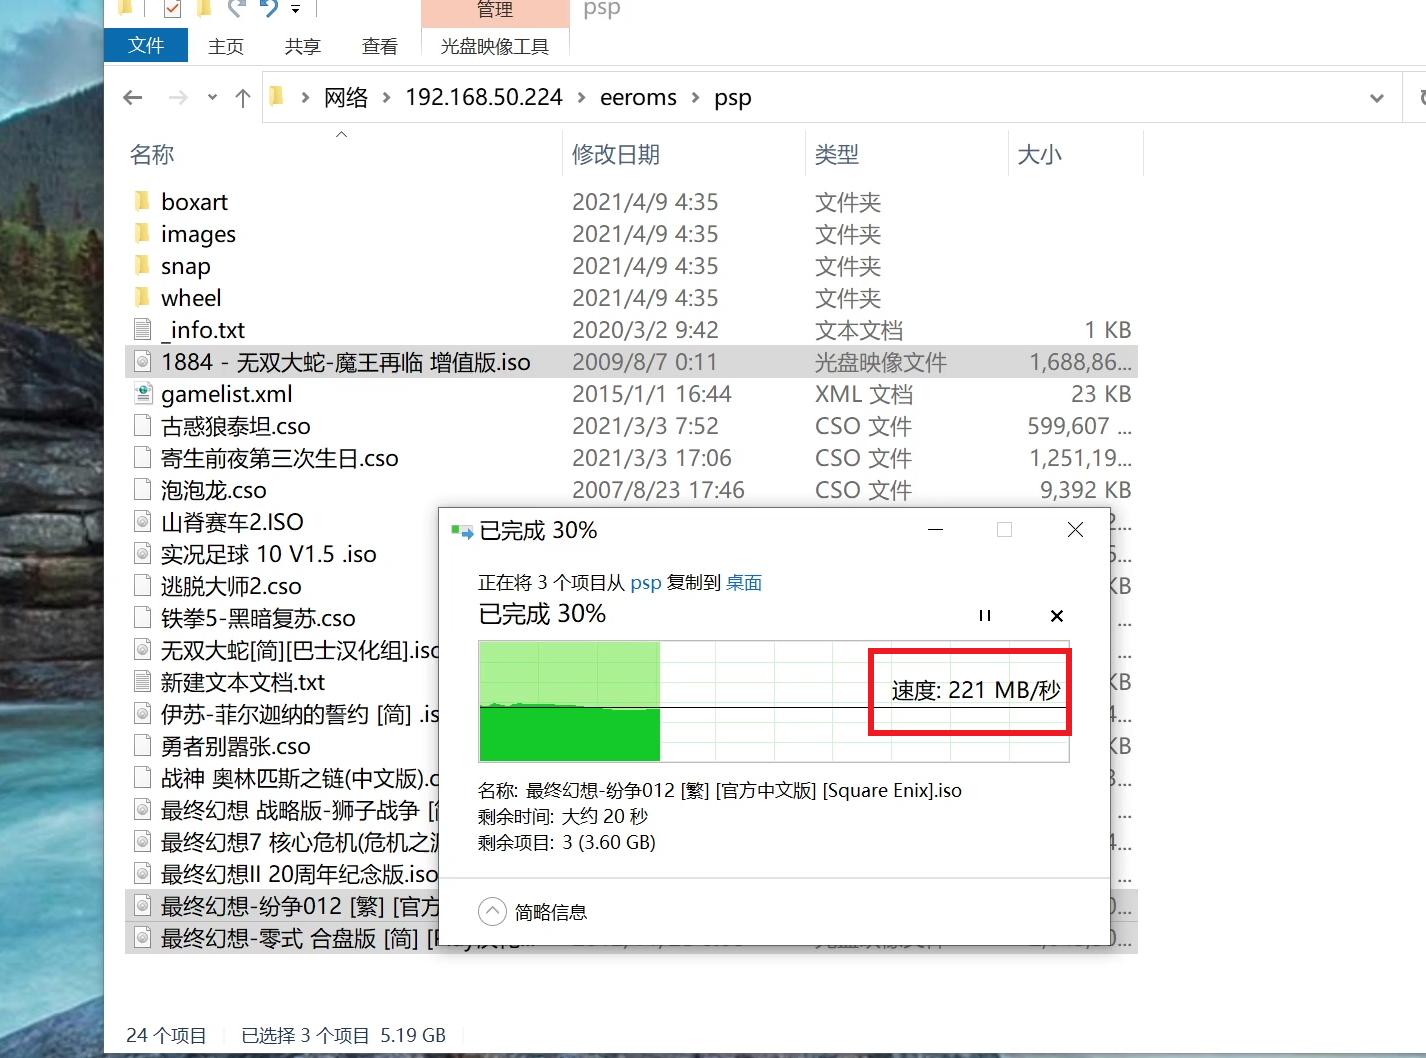Click the new folder icon in quick access toolbar
Viewport: 1426px width, 1058px height.
point(203,9)
